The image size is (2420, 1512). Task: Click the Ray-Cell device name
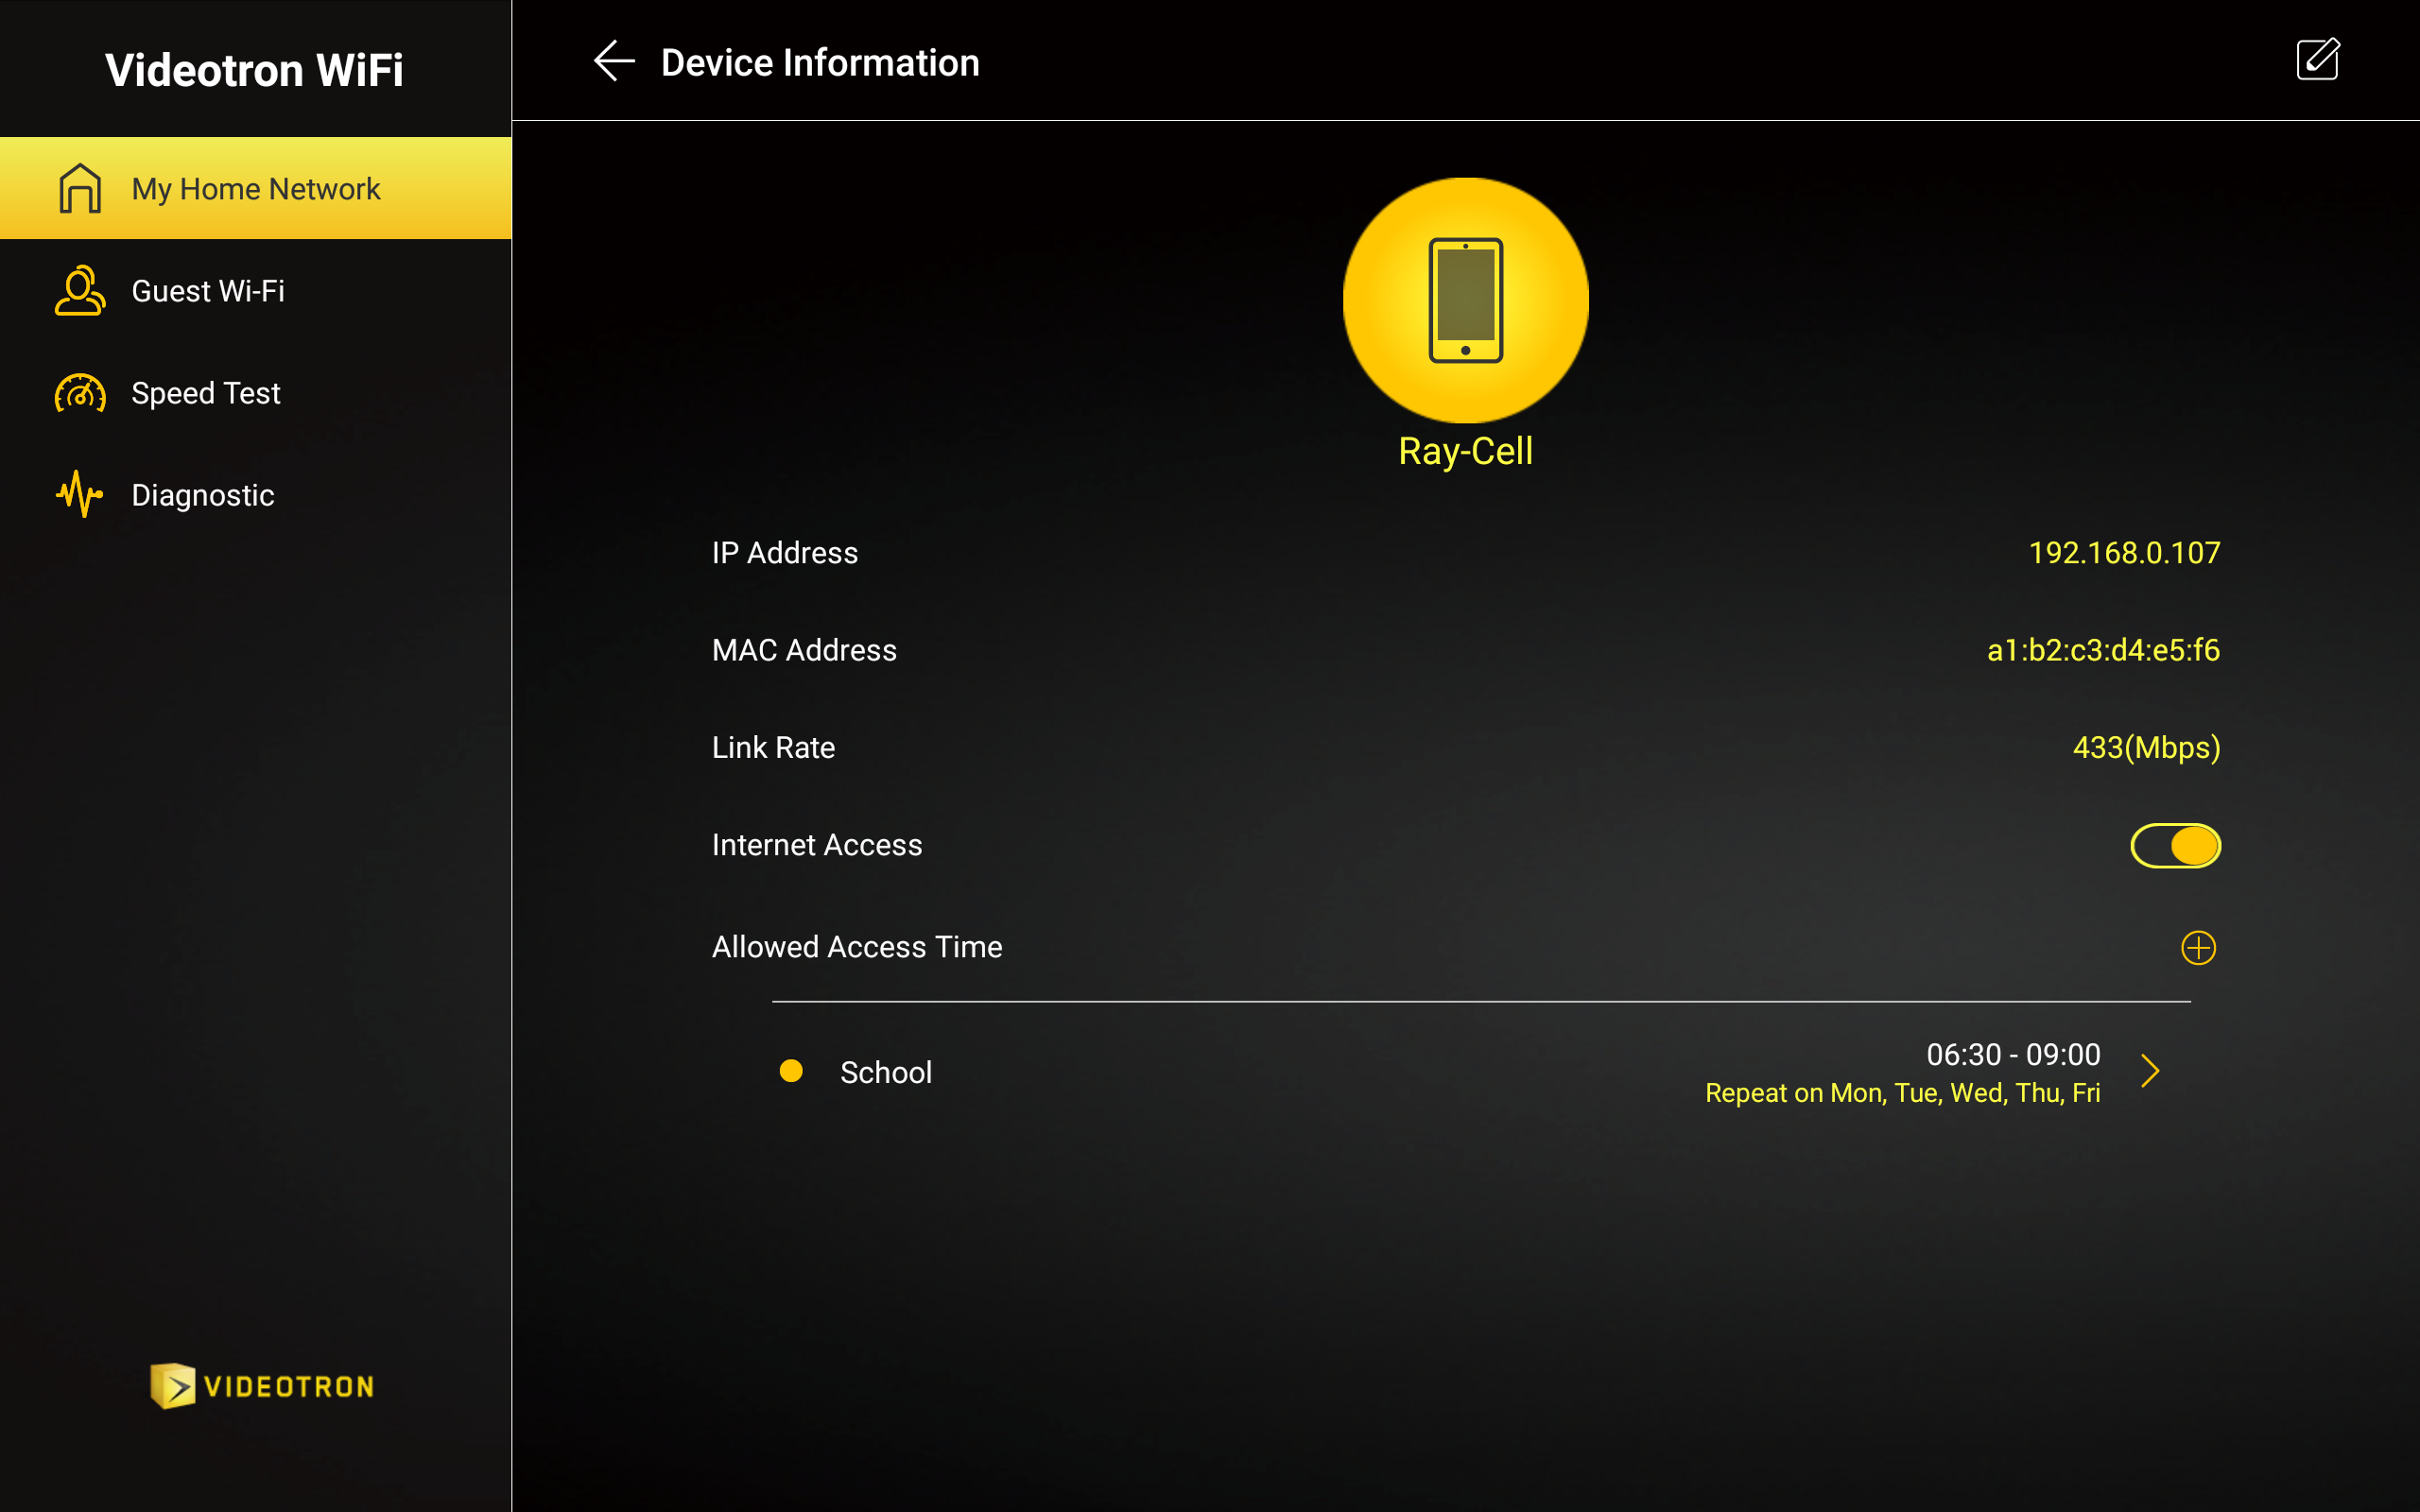click(x=1465, y=451)
